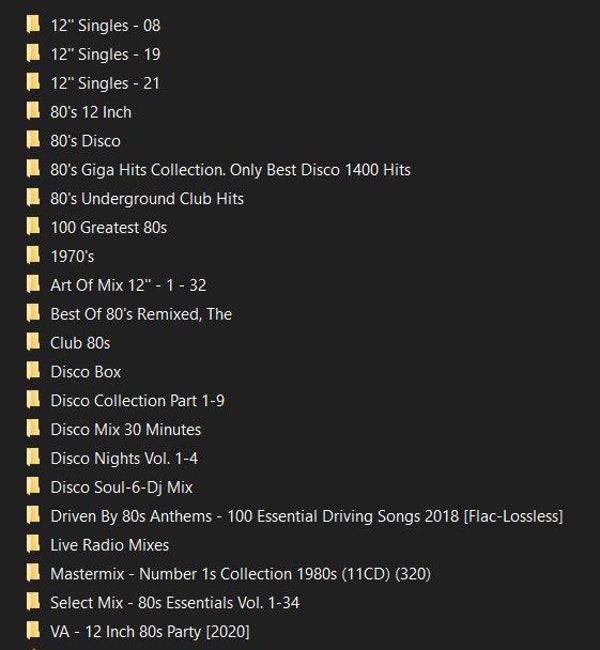Click folder icon beside 12" Singles - 08
The image size is (600, 650).
pos(33,25)
